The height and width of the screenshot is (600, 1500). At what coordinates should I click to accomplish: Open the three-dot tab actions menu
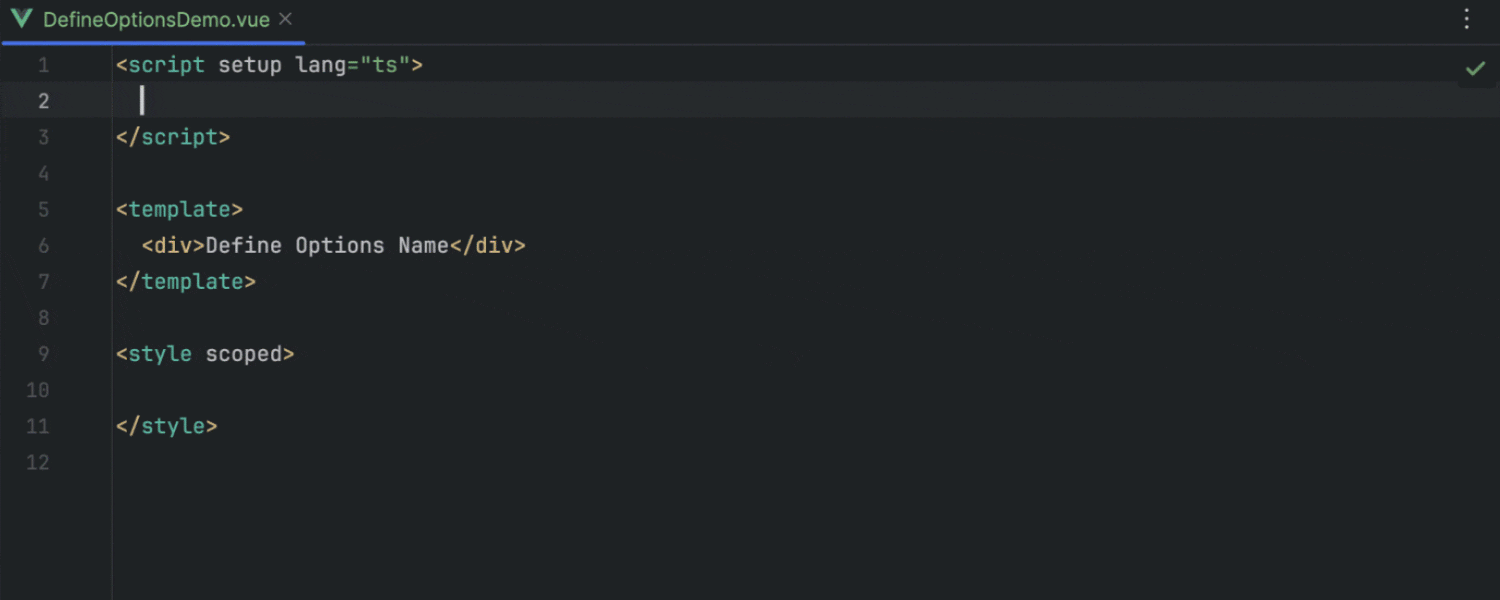(x=1467, y=19)
